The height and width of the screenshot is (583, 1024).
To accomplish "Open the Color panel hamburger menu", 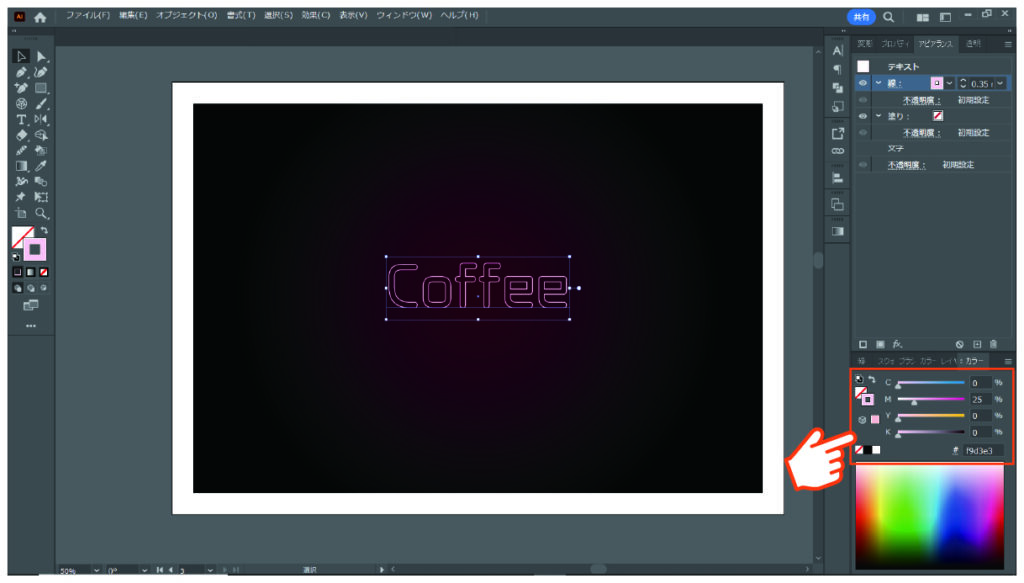I will [1008, 361].
